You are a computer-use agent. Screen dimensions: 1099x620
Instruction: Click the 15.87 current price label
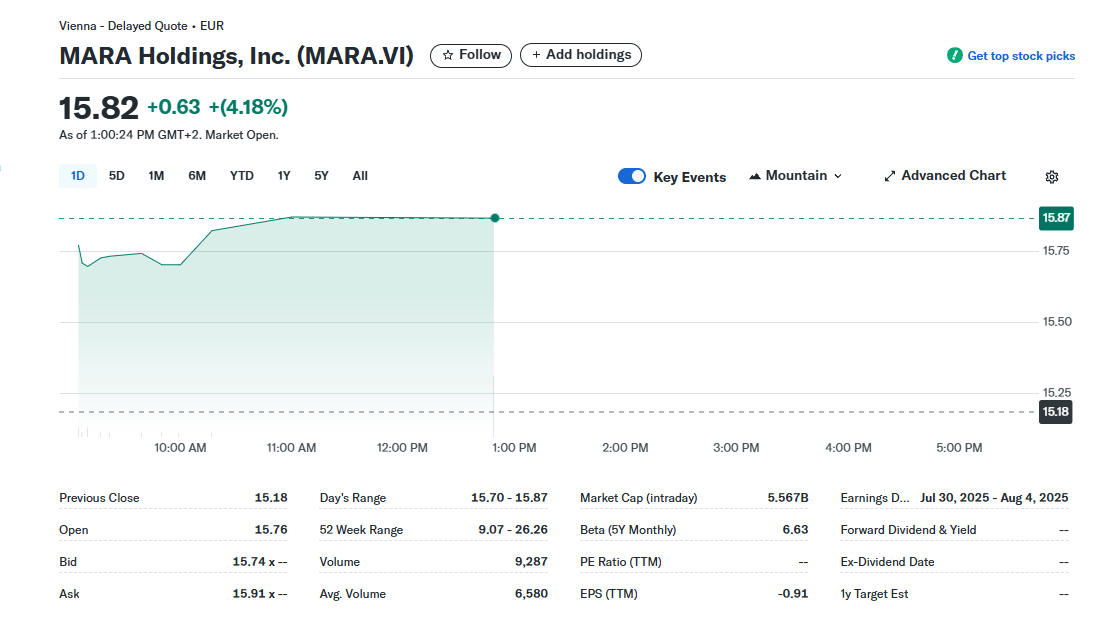click(x=1056, y=218)
